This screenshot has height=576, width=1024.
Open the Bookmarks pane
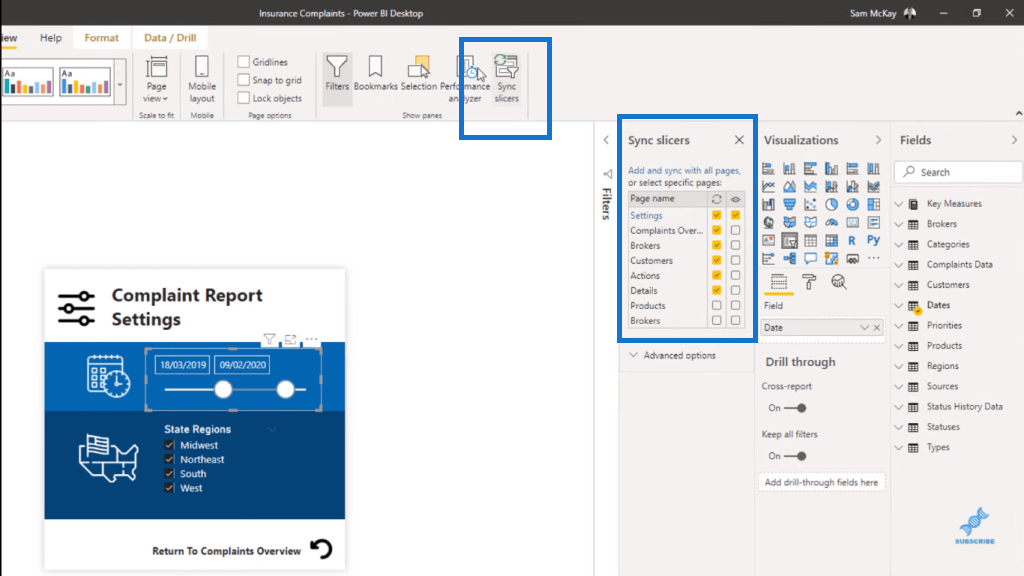click(x=375, y=74)
